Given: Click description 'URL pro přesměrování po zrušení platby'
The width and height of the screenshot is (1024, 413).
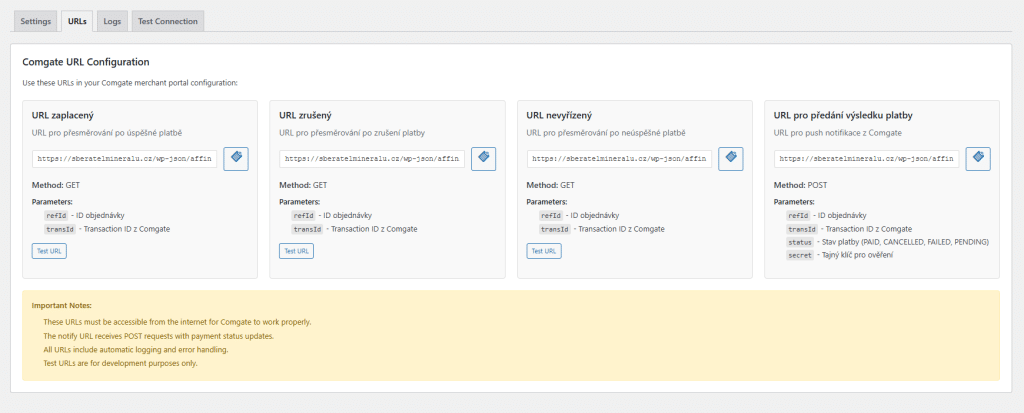Looking at the screenshot, I should (x=352, y=133).
